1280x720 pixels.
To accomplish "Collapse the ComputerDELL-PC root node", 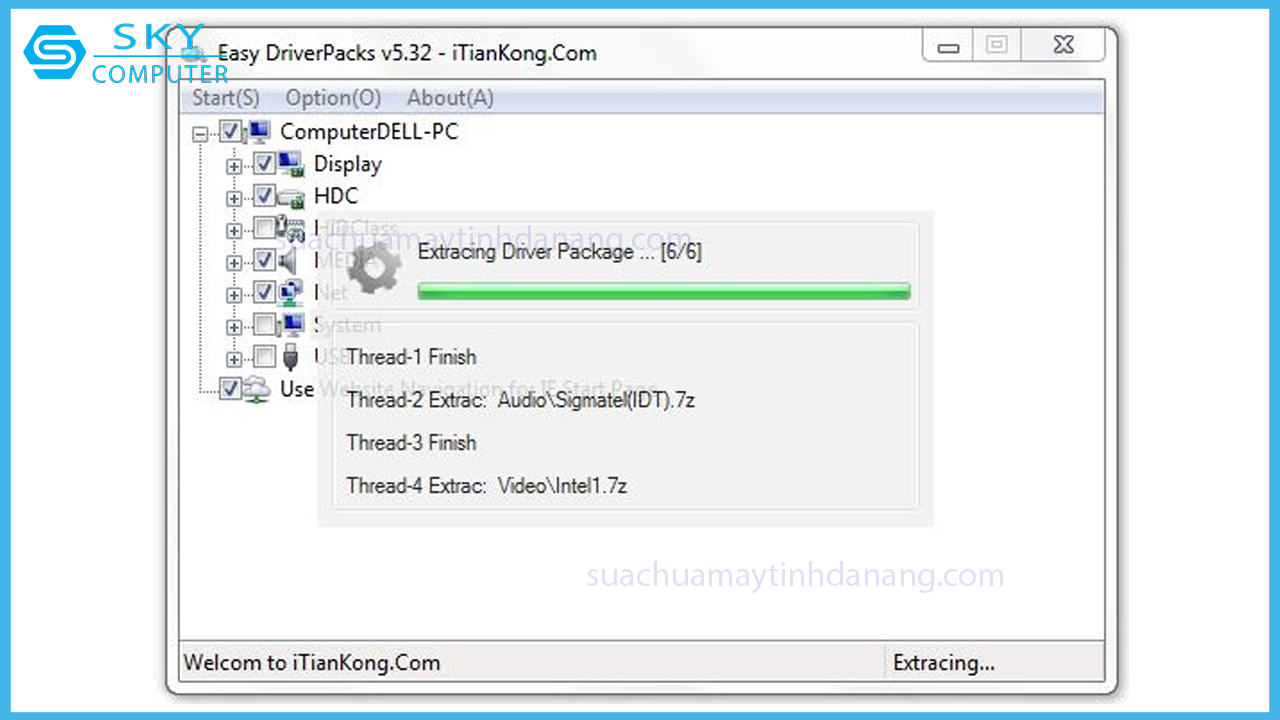I will click(201, 133).
